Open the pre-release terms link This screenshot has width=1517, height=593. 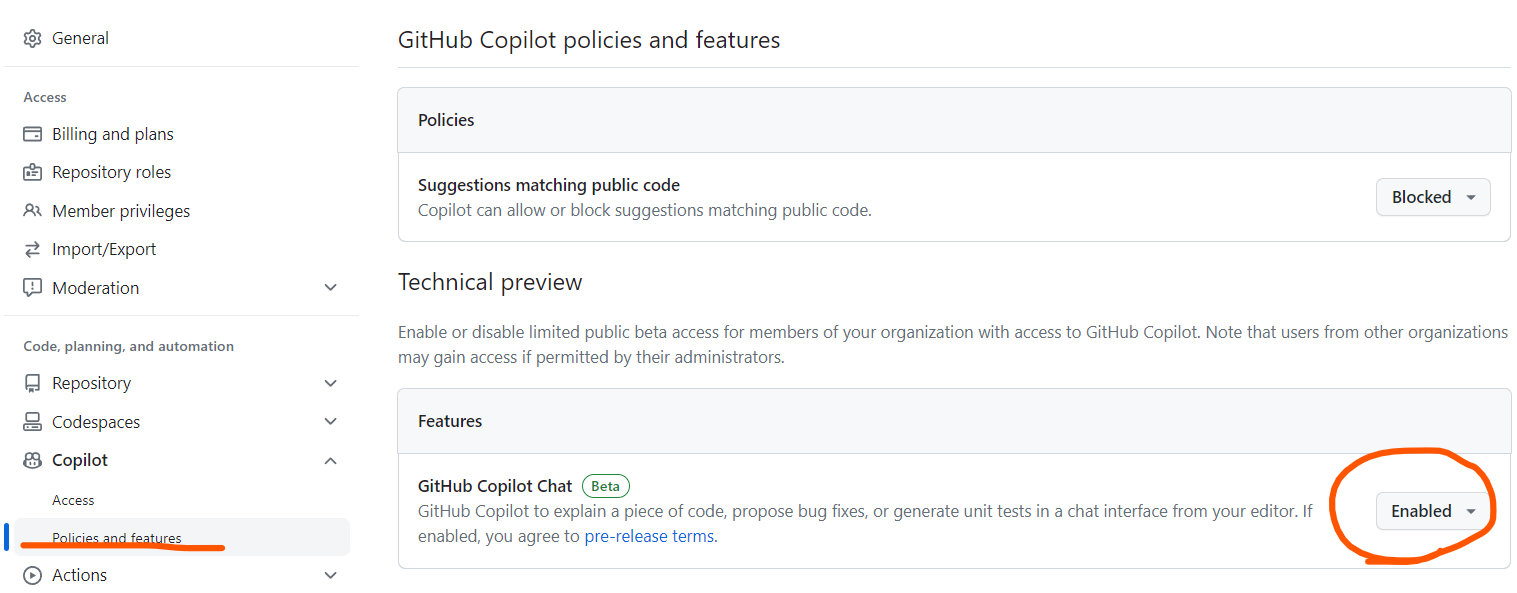click(649, 536)
